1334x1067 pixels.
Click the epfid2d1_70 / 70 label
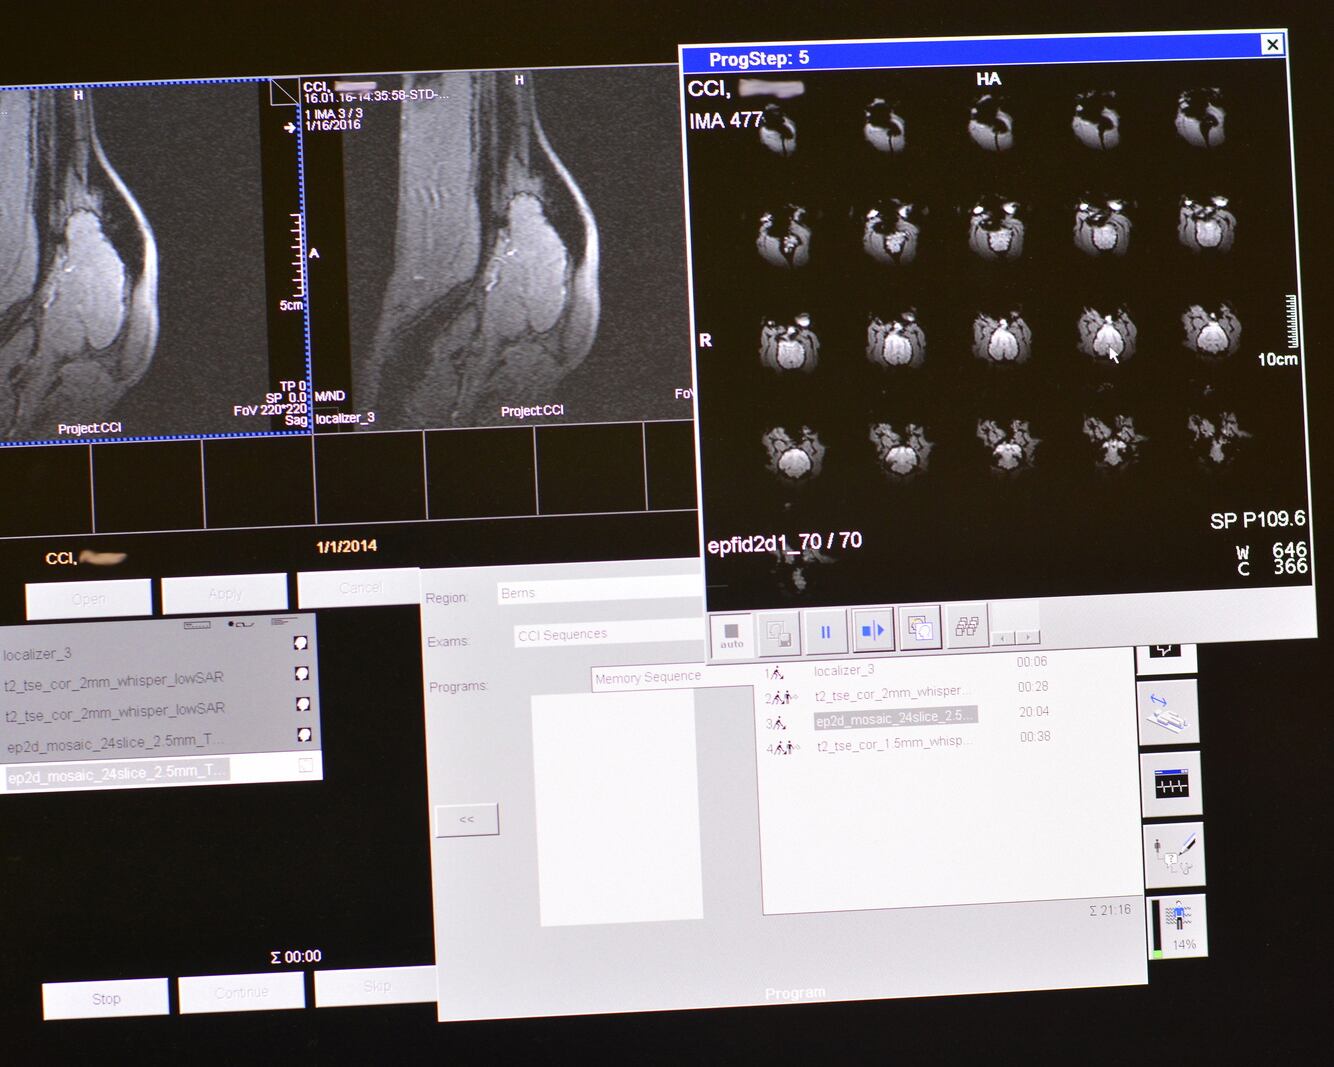click(x=785, y=543)
